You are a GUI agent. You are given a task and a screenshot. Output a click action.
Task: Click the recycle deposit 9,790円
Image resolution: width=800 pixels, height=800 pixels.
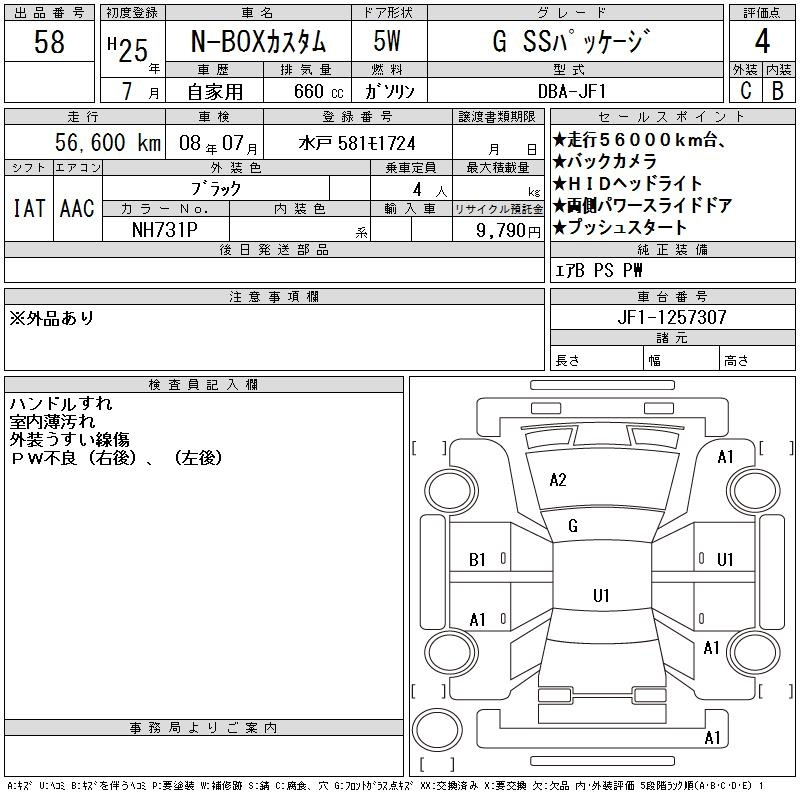pos(508,231)
